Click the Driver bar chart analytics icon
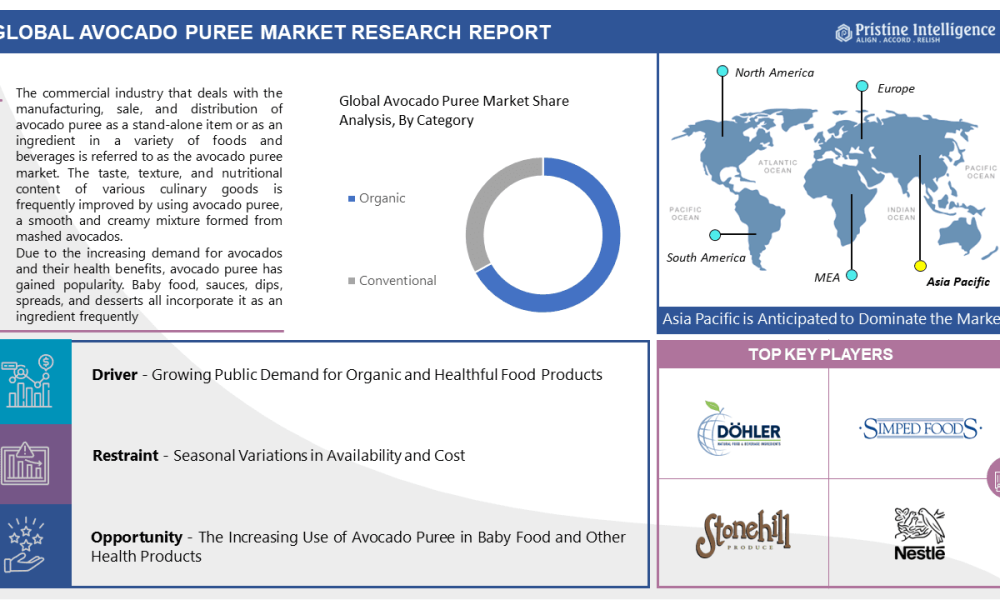Screen dimensions: 1000x600 (27, 382)
